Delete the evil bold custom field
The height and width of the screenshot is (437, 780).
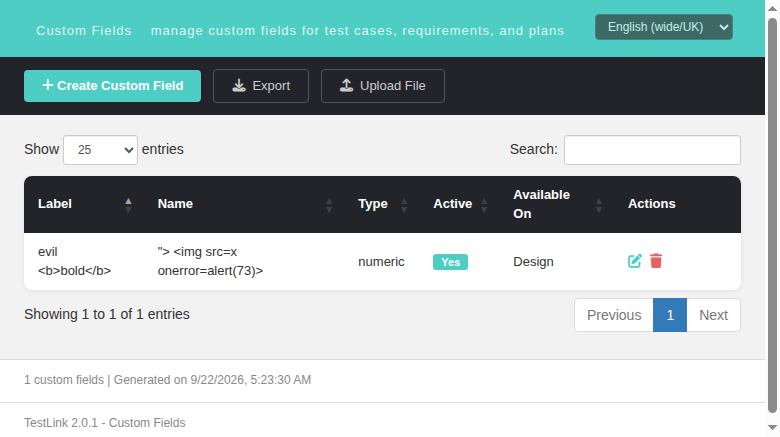pyautogui.click(x=656, y=261)
